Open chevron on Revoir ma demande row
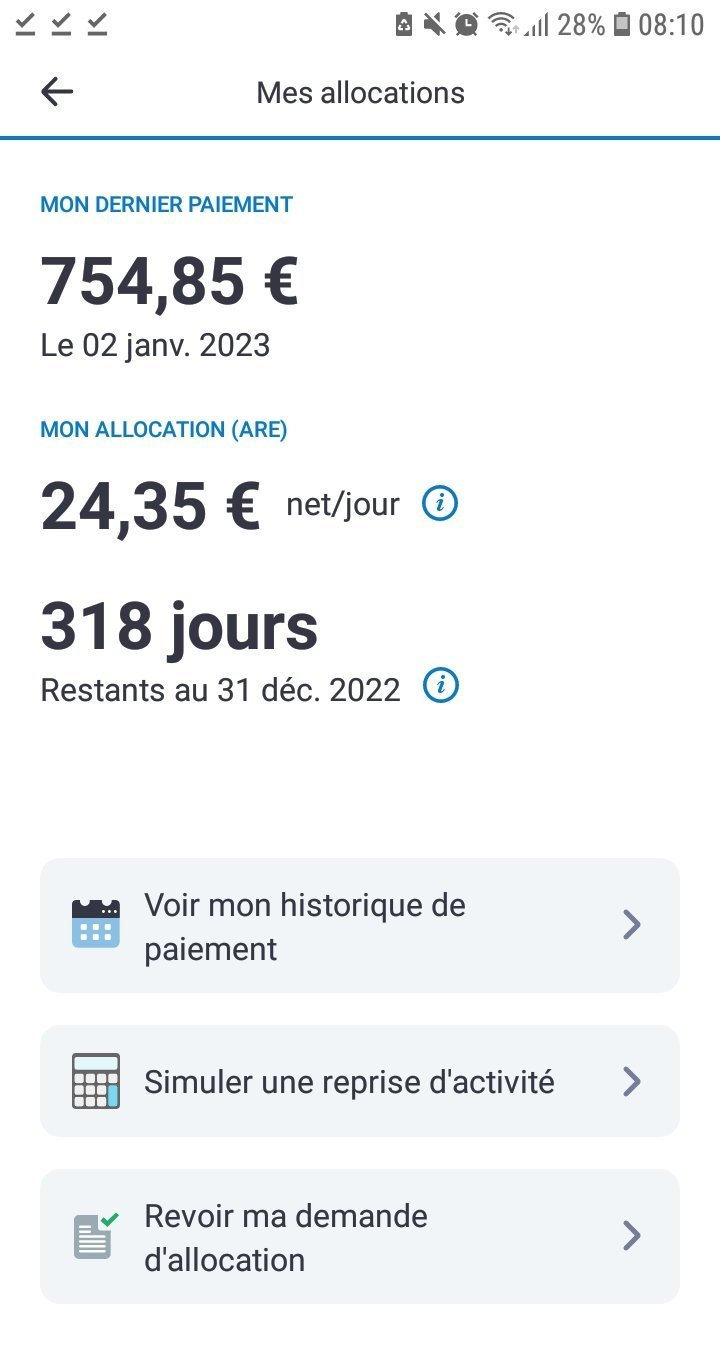 631,1236
